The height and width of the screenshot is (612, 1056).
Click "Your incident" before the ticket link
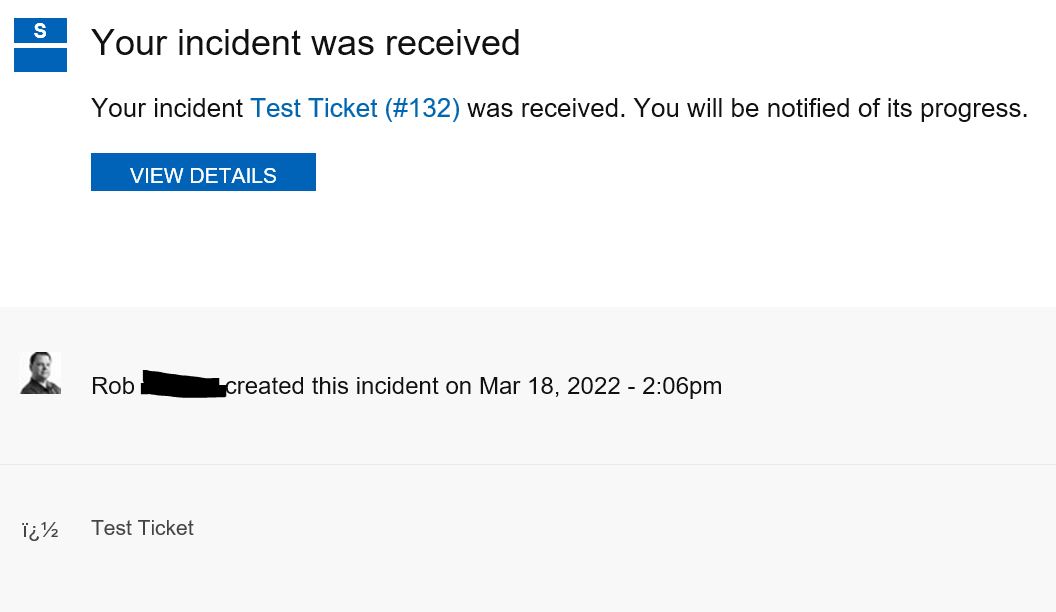167,108
